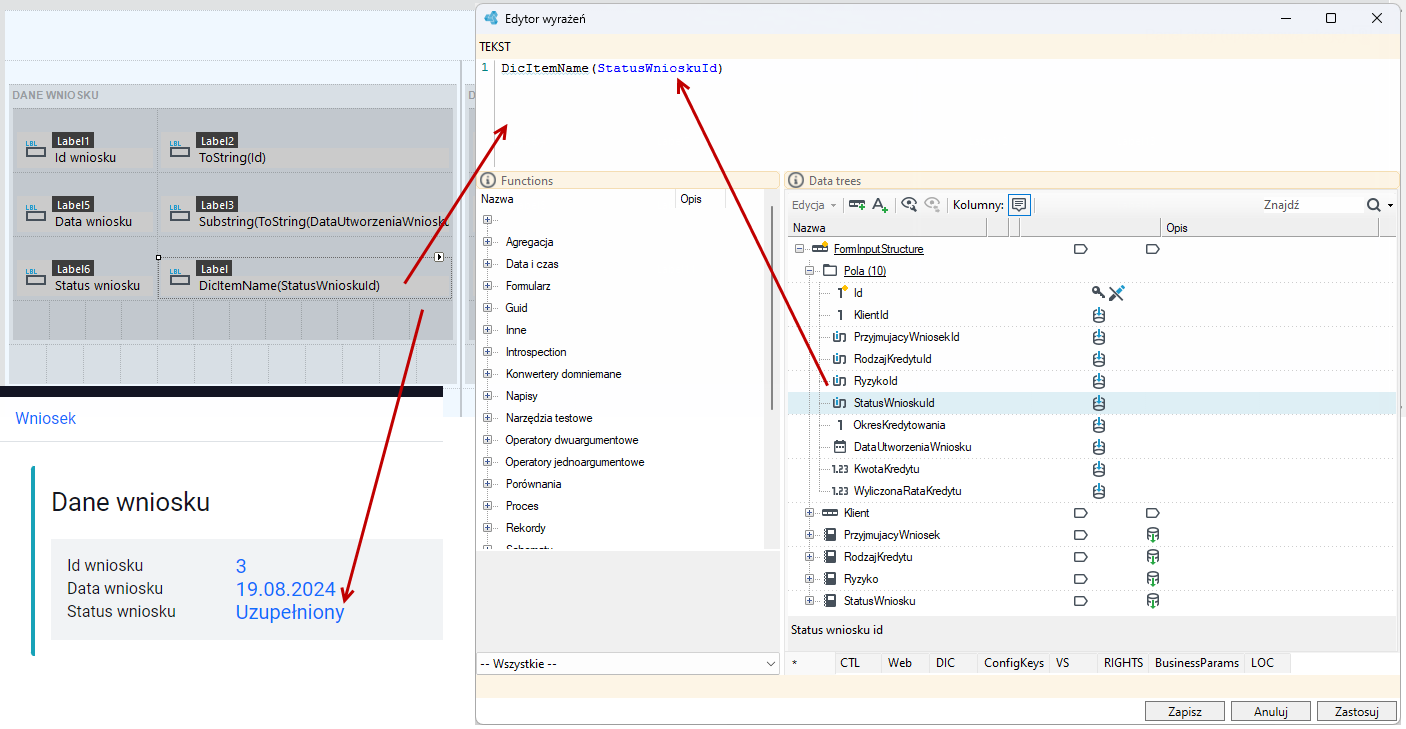This screenshot has width=1406, height=729.
Task: Collapse the FormInputStructure tree node
Action: pyautogui.click(x=799, y=249)
